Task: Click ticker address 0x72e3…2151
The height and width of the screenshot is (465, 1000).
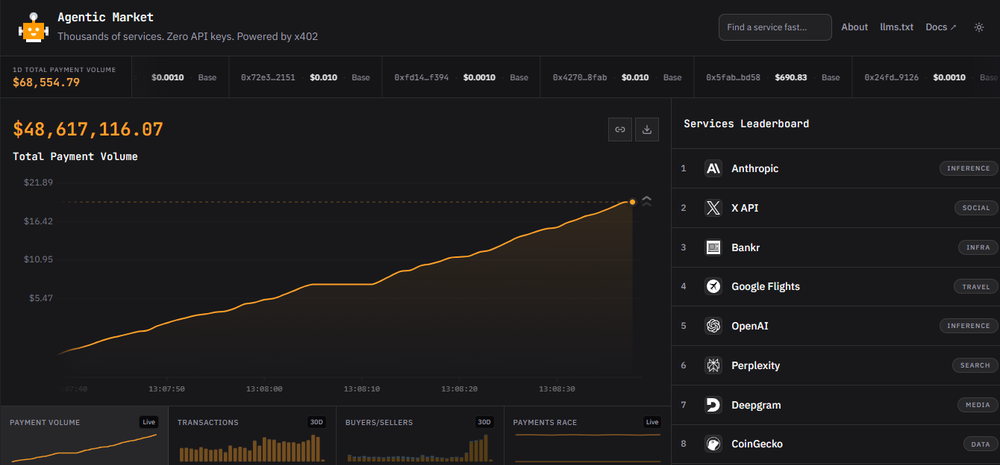Action: 268,77
